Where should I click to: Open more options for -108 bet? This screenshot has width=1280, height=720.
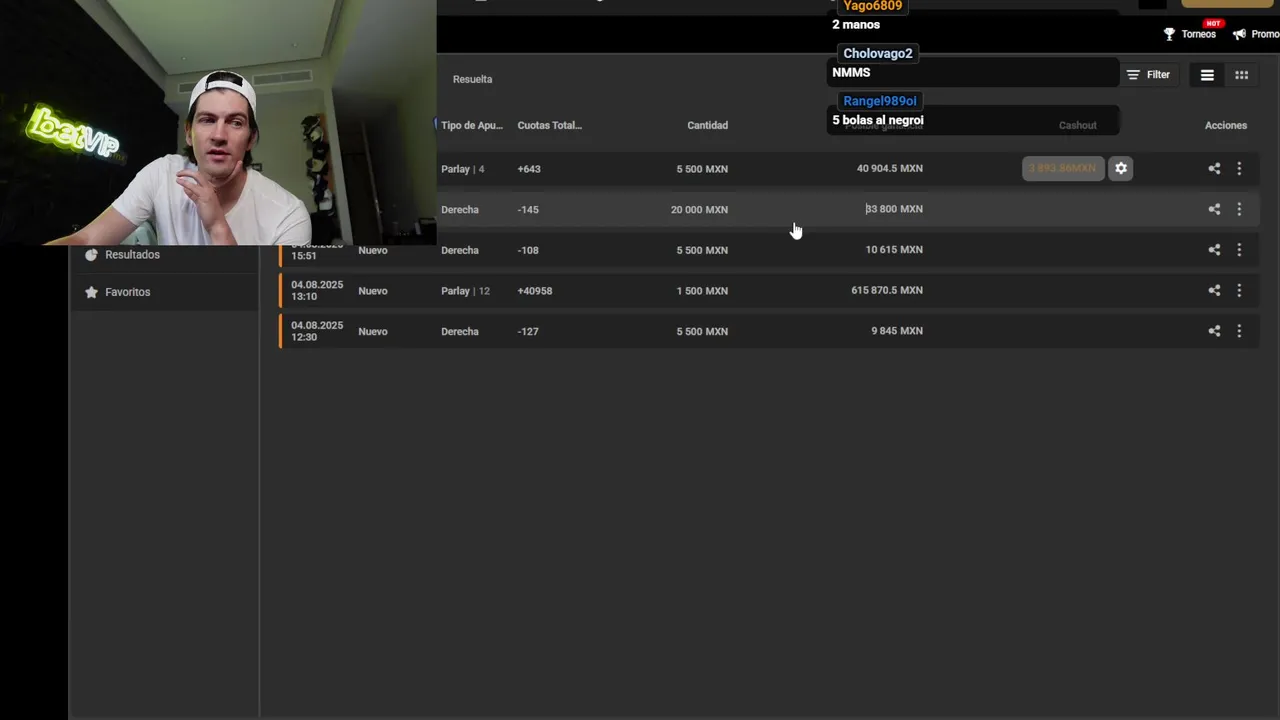point(1239,250)
